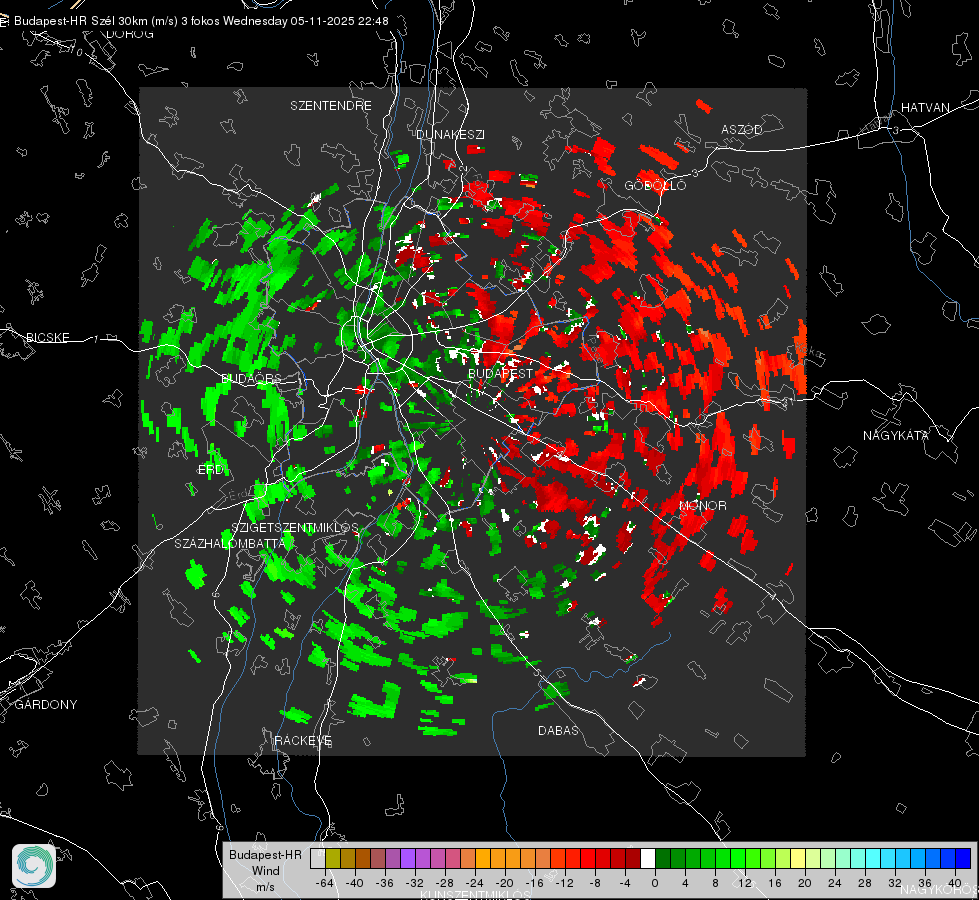Click the '-64' legend value
This screenshot has height=900, width=979.
click(324, 883)
